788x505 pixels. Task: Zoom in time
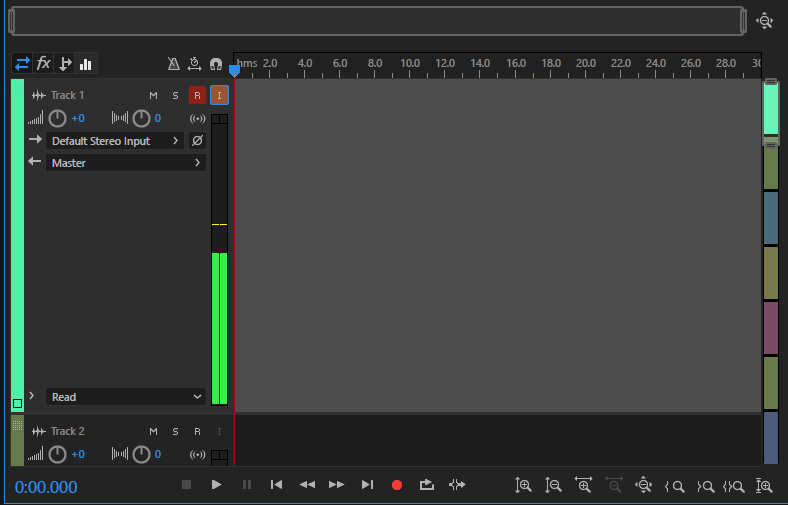click(583, 485)
